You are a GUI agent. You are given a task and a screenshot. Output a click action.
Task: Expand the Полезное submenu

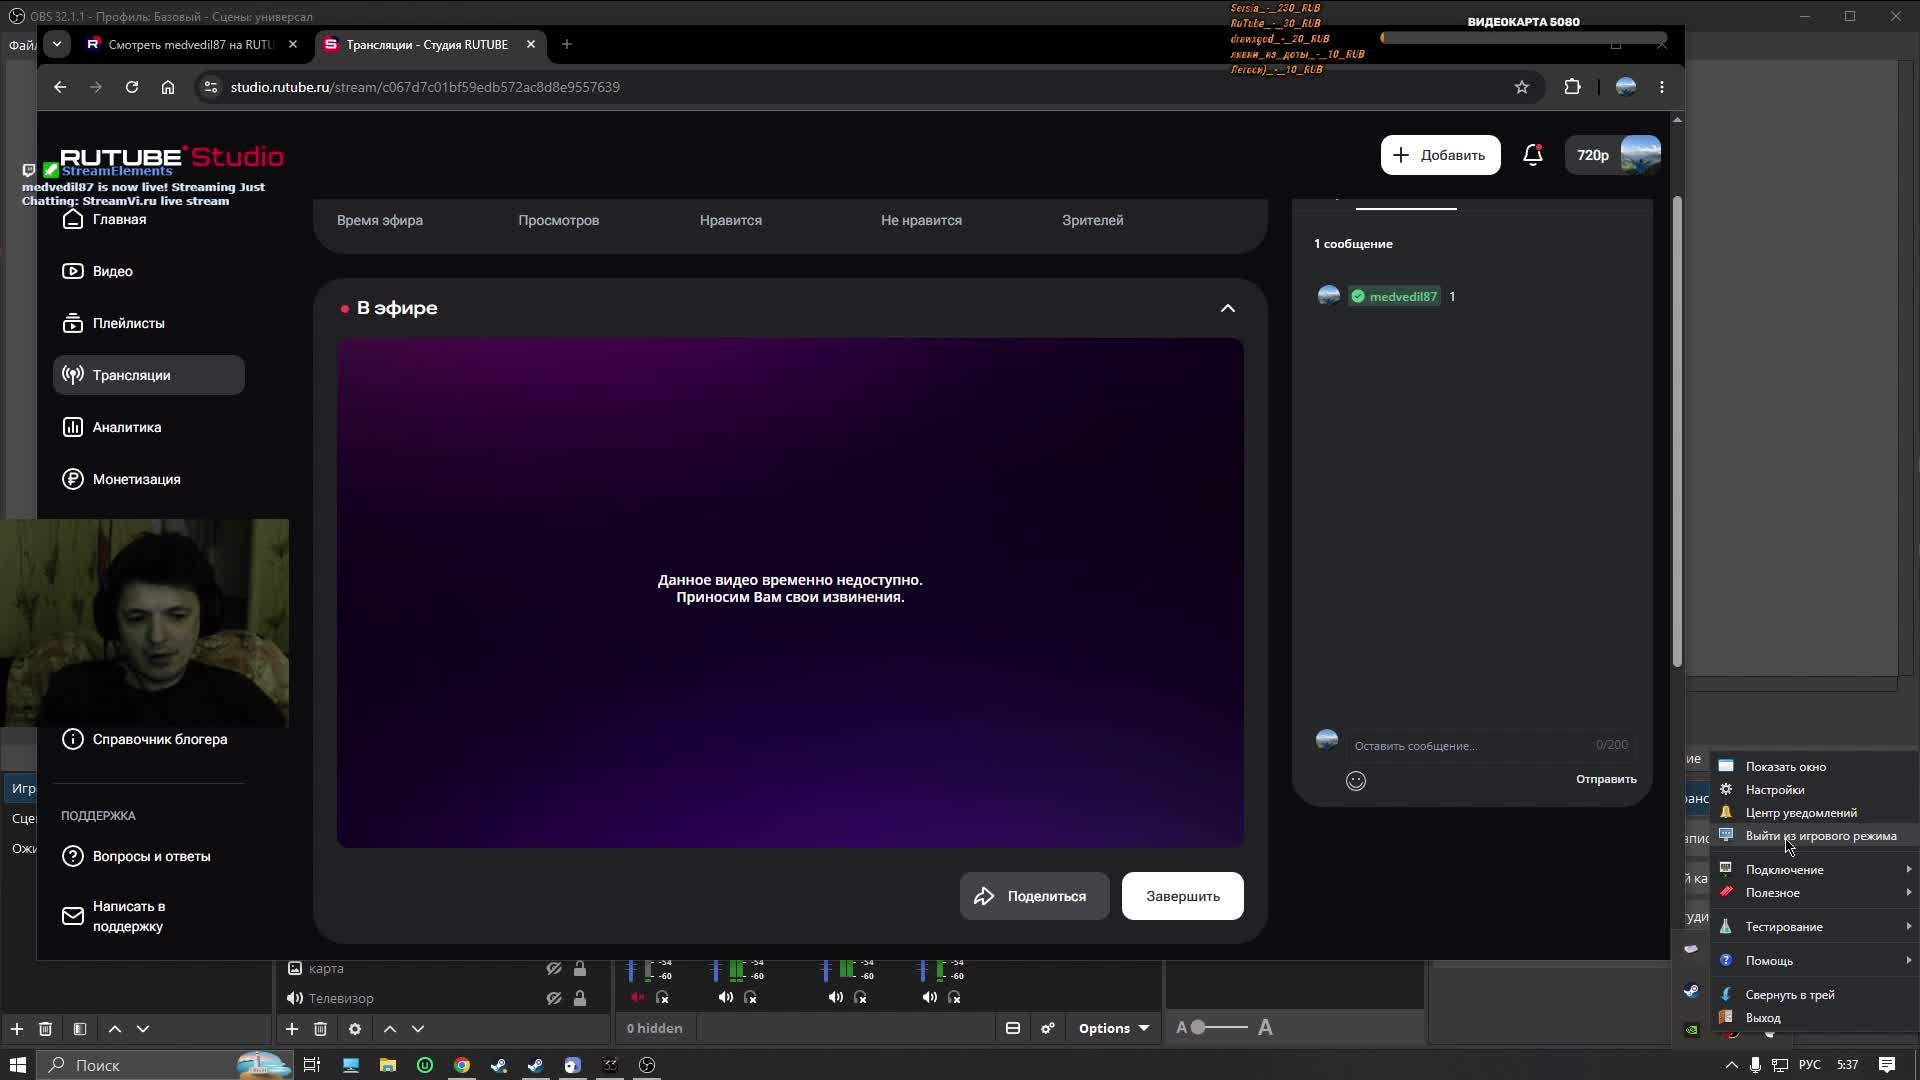1816,893
